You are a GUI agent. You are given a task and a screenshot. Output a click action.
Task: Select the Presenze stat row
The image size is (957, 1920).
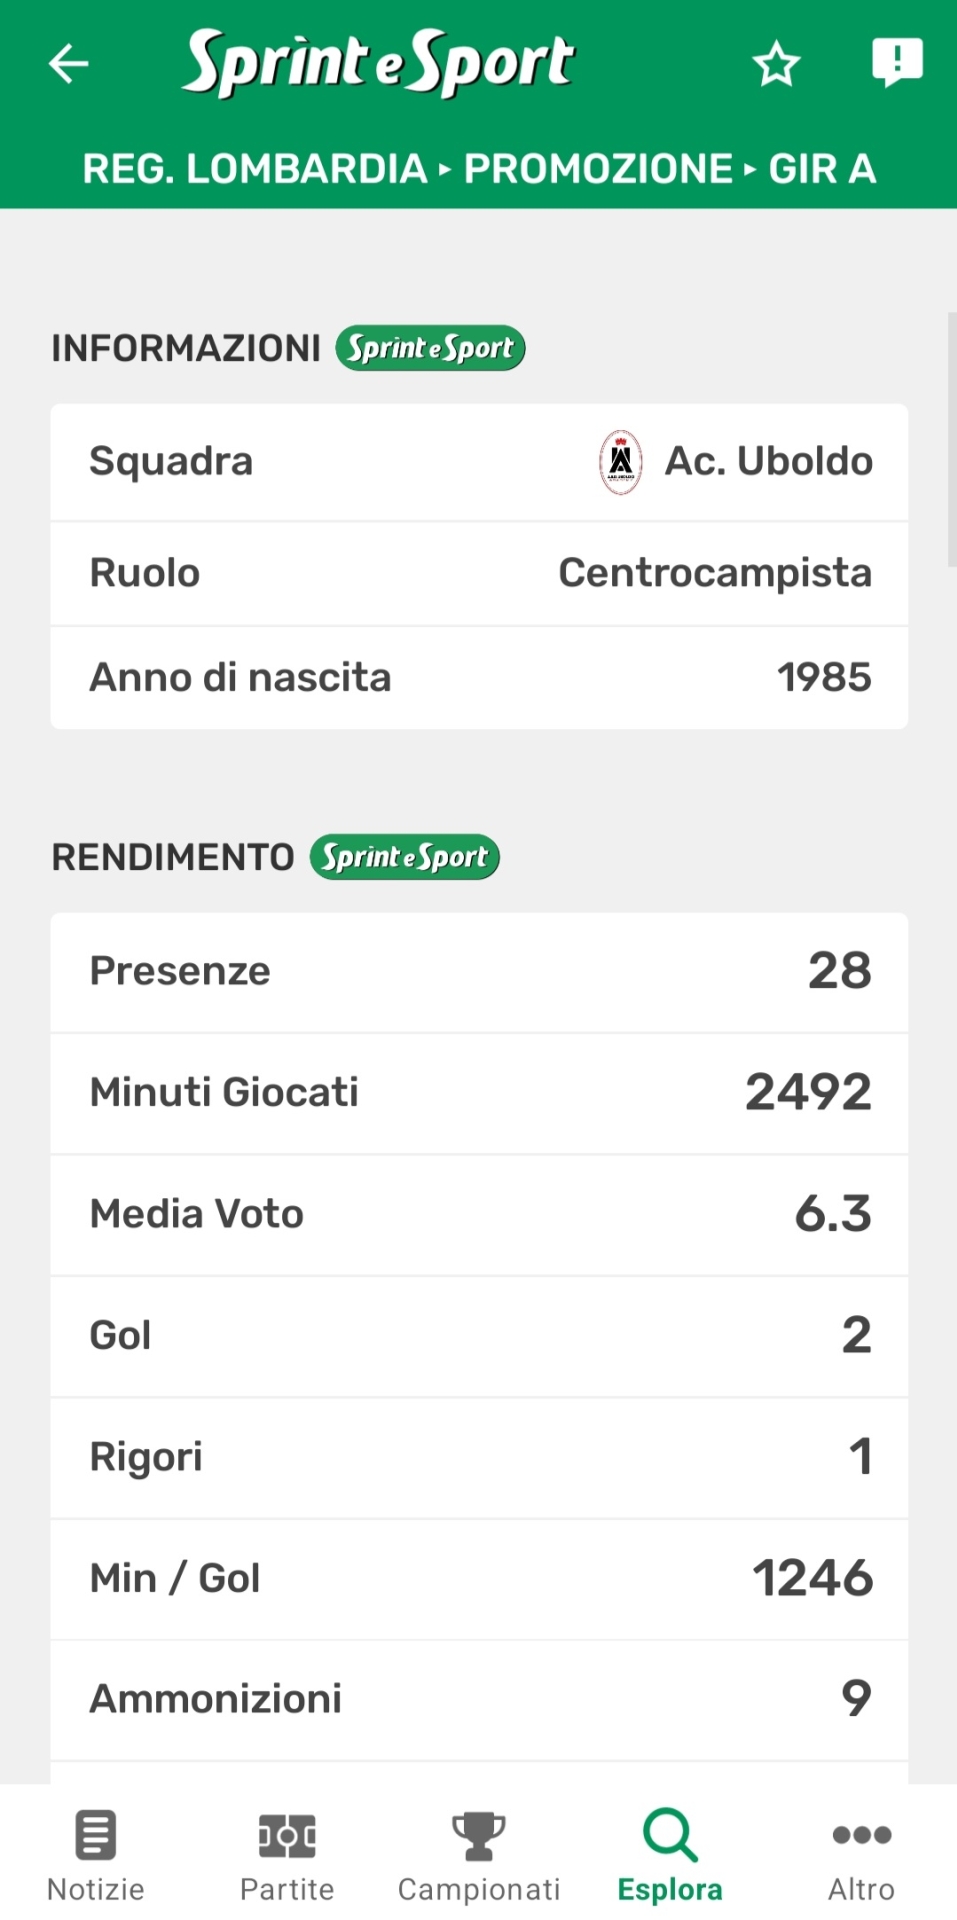pos(479,971)
